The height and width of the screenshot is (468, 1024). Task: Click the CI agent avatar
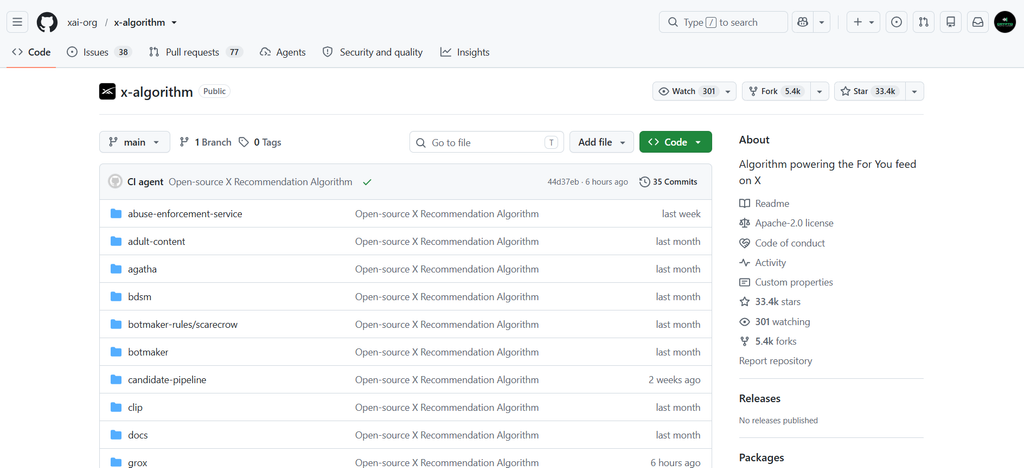[x=115, y=181]
